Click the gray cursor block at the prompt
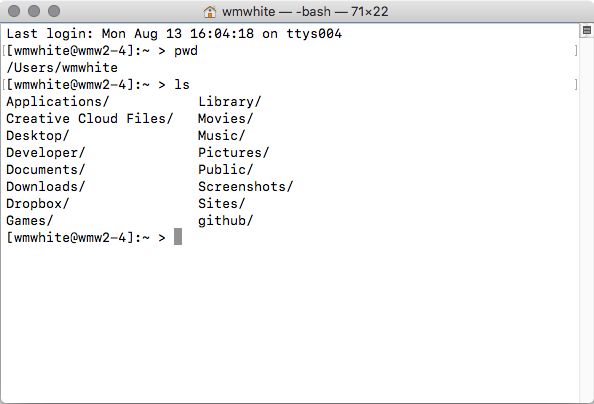This screenshot has width=594, height=404. 178,236
